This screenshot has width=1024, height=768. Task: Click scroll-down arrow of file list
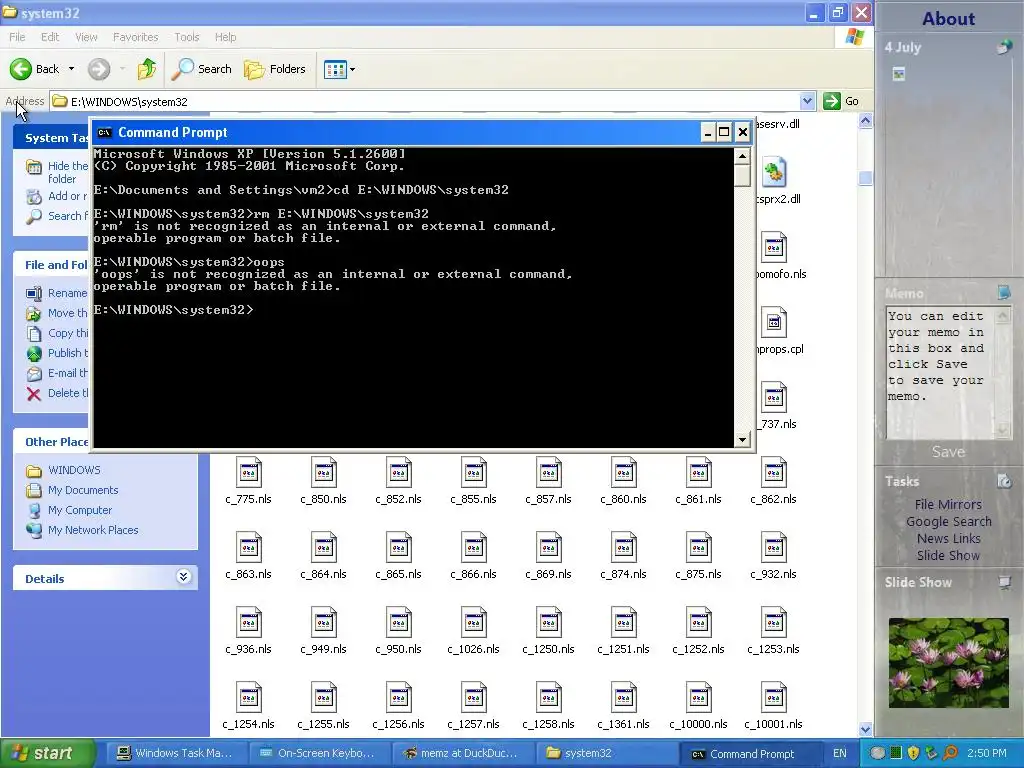pos(865,729)
